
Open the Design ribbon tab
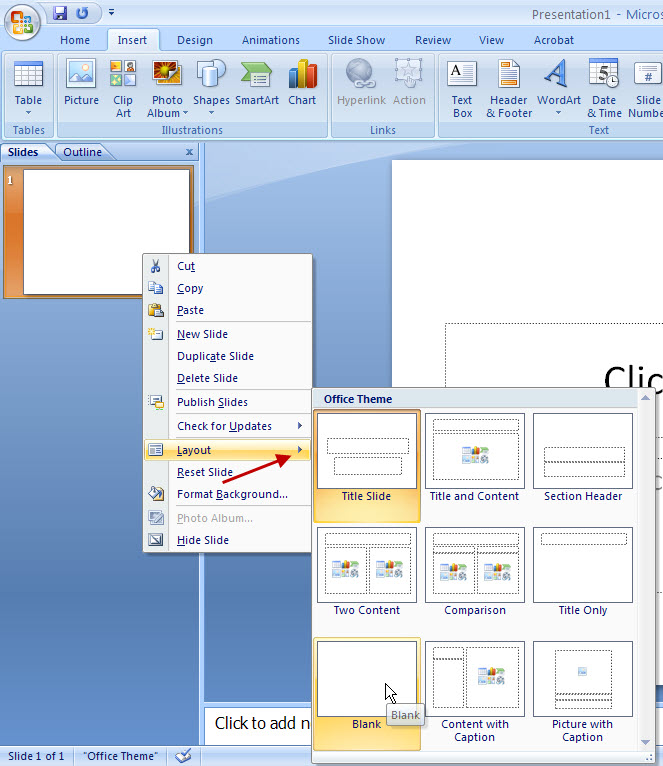pyautogui.click(x=194, y=40)
